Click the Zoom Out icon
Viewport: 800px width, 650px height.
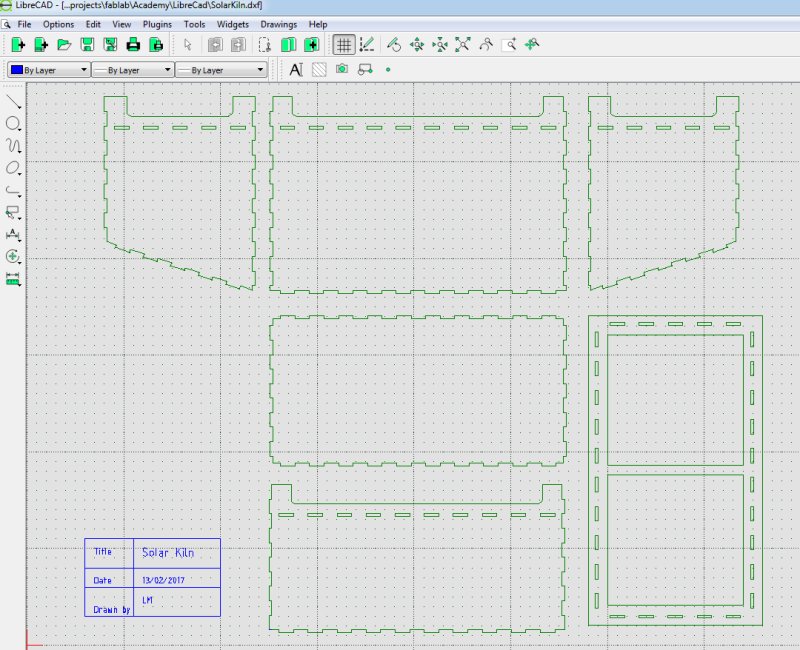pyautogui.click(x=440, y=45)
